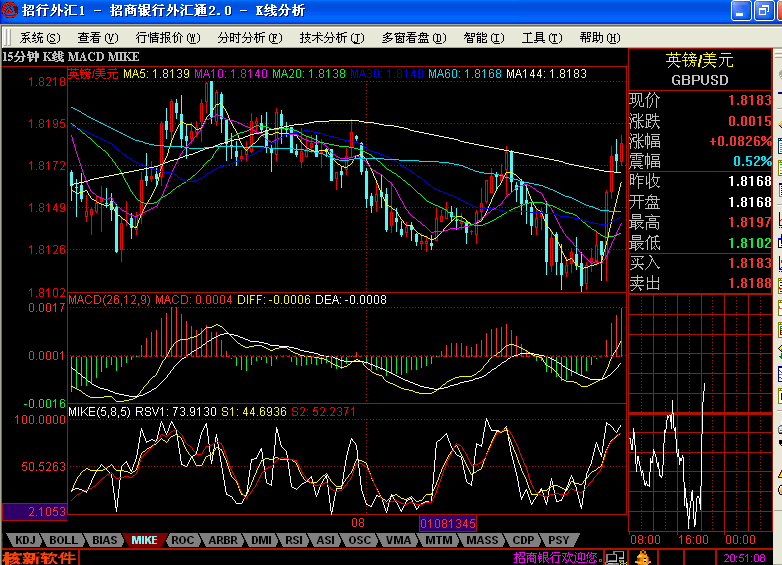This screenshot has height=565, width=782.
Task: Click the S1: 44.6936 readout
Action: pyautogui.click(x=254, y=412)
